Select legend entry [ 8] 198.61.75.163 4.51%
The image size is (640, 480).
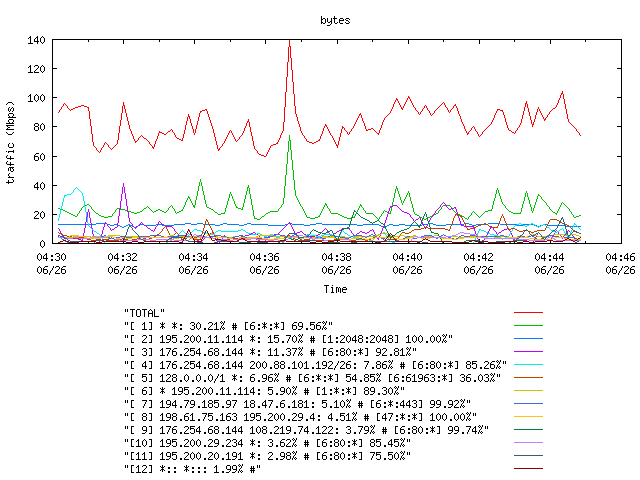pyautogui.click(x=300, y=417)
